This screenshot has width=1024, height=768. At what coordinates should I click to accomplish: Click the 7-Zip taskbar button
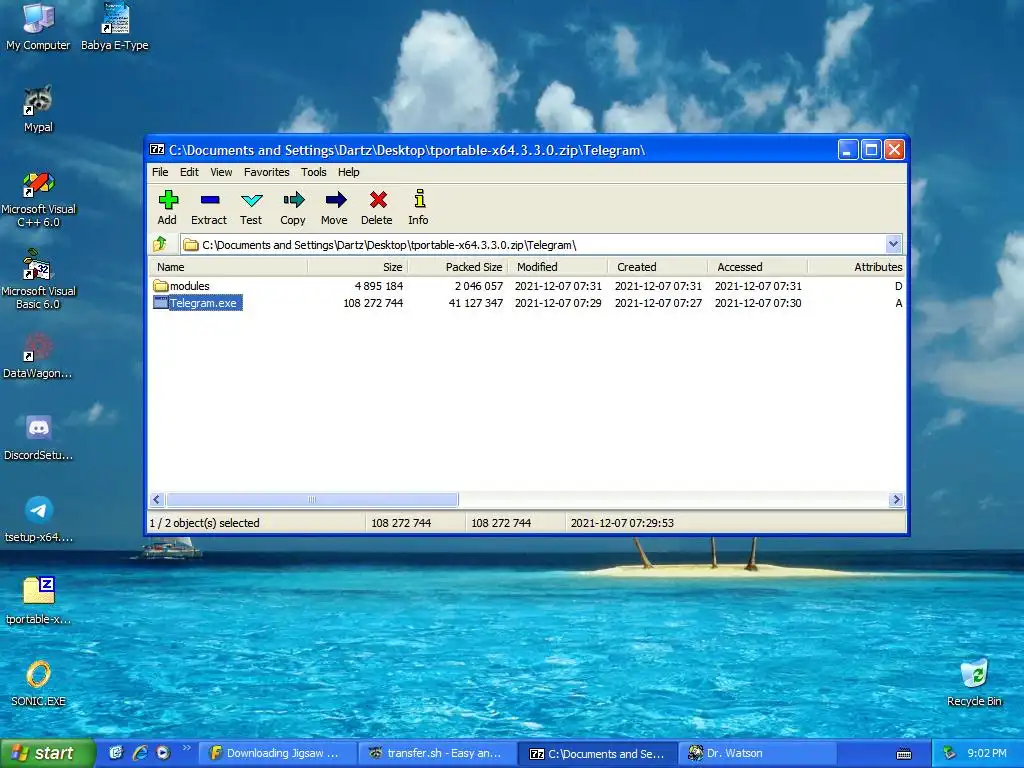tap(599, 753)
